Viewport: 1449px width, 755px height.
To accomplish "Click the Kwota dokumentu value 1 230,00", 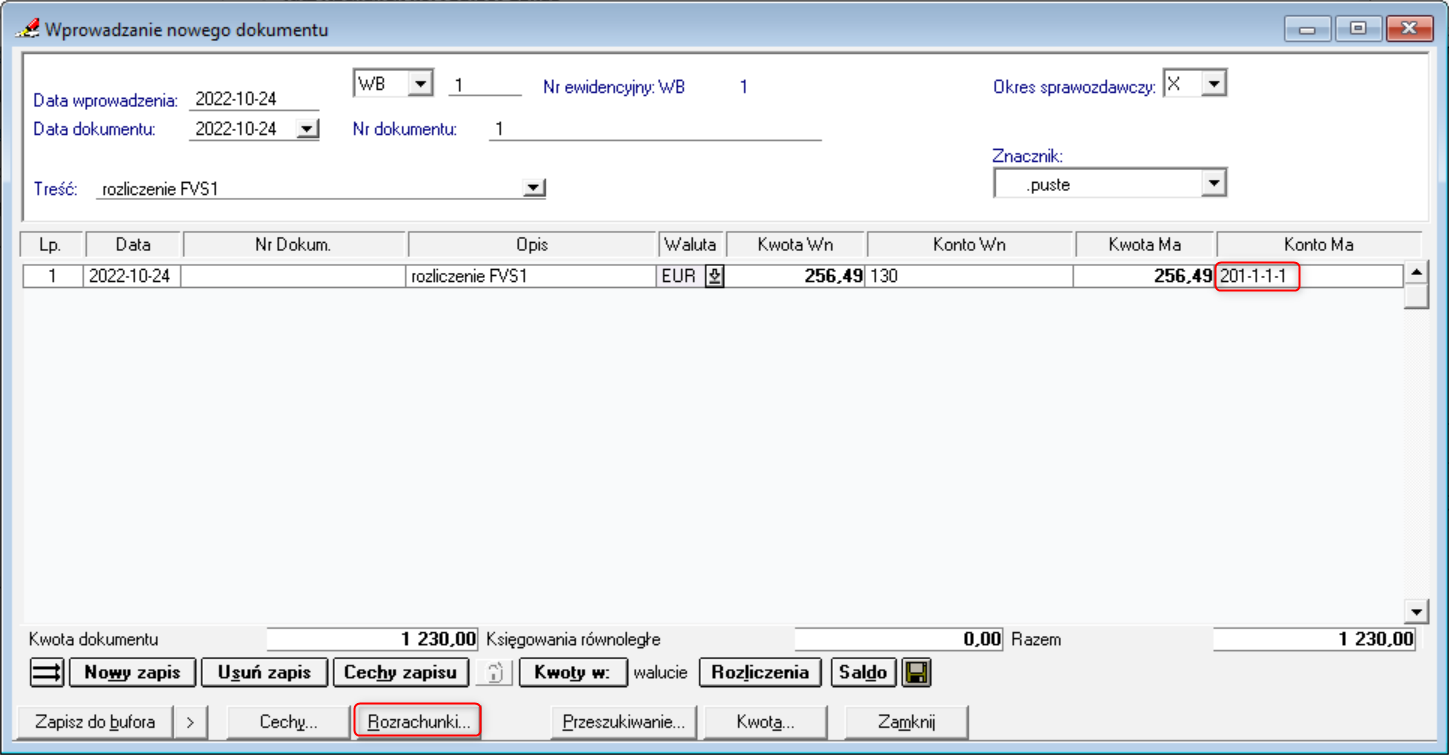I will [x=373, y=639].
